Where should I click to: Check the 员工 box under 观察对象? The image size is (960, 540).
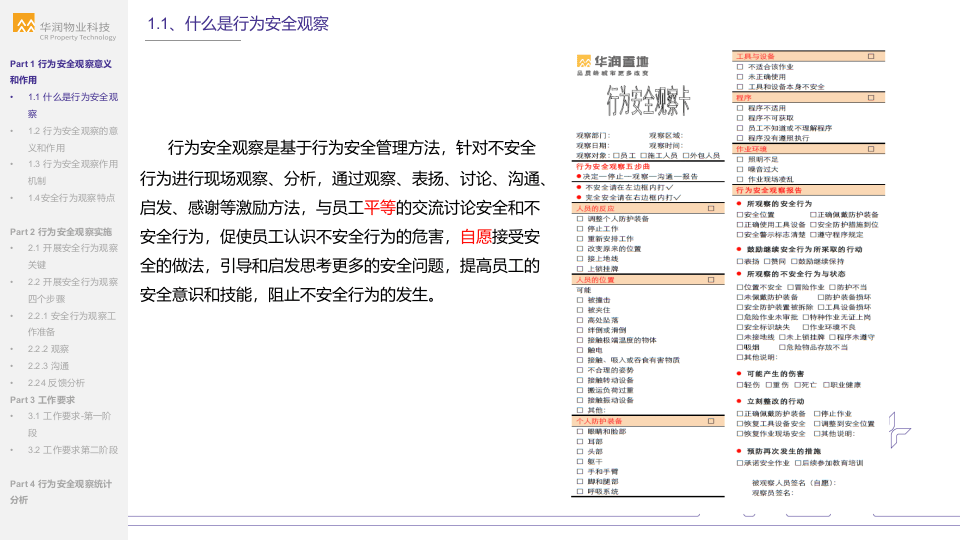click(616, 156)
